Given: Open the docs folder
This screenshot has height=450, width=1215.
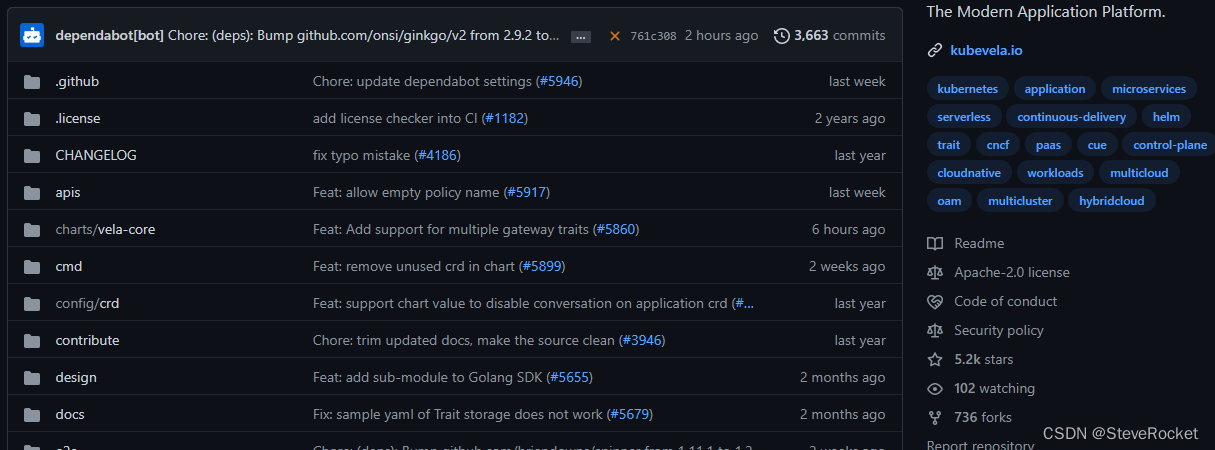Looking at the screenshot, I should pos(70,415).
